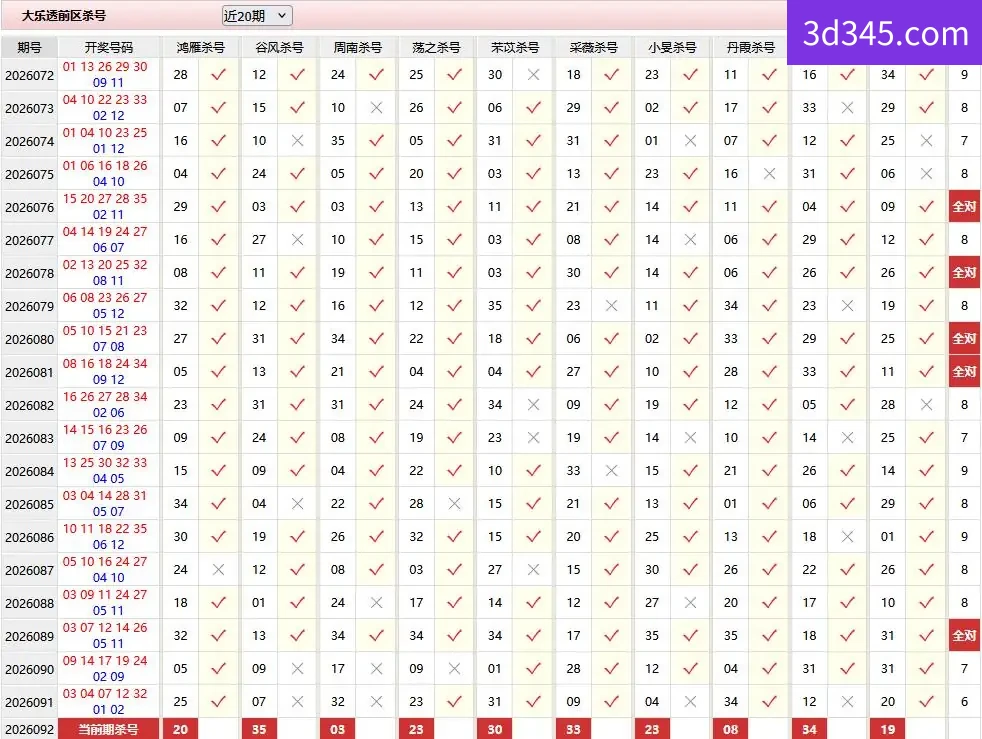
Task: Select the 开奖号码 column header
Action: tap(109, 48)
